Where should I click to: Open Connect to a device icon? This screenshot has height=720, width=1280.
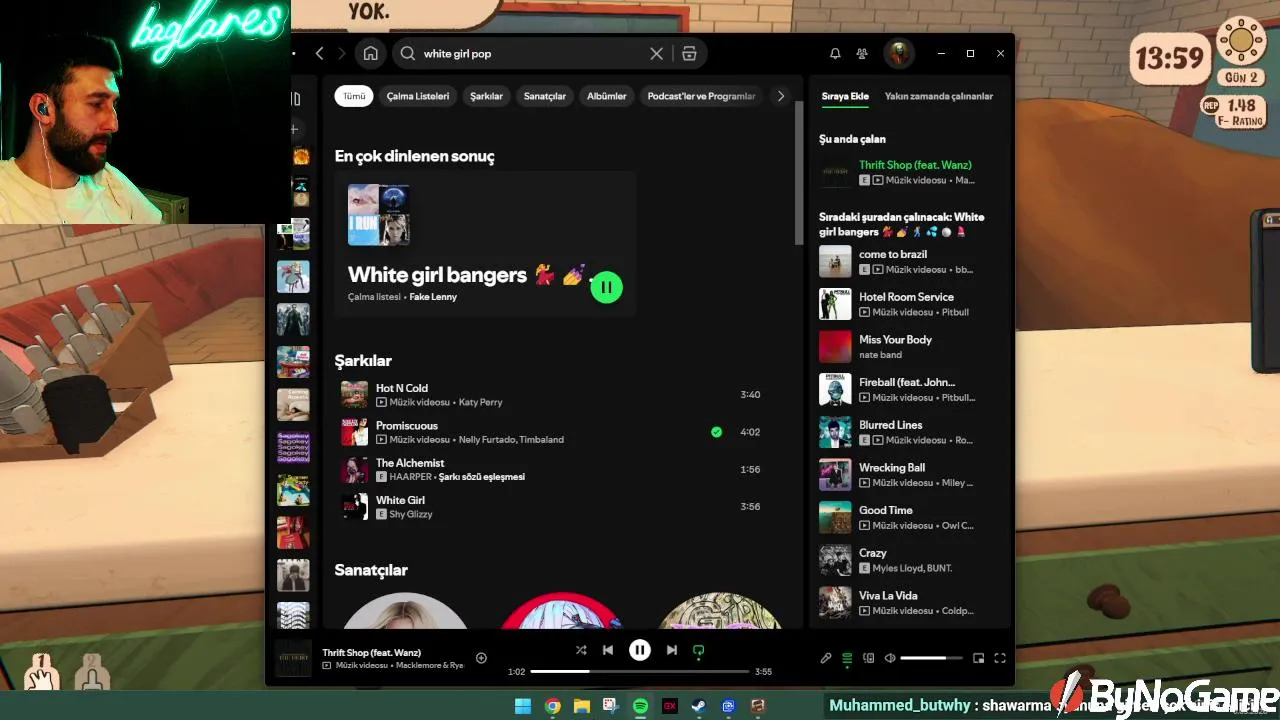[x=868, y=658]
